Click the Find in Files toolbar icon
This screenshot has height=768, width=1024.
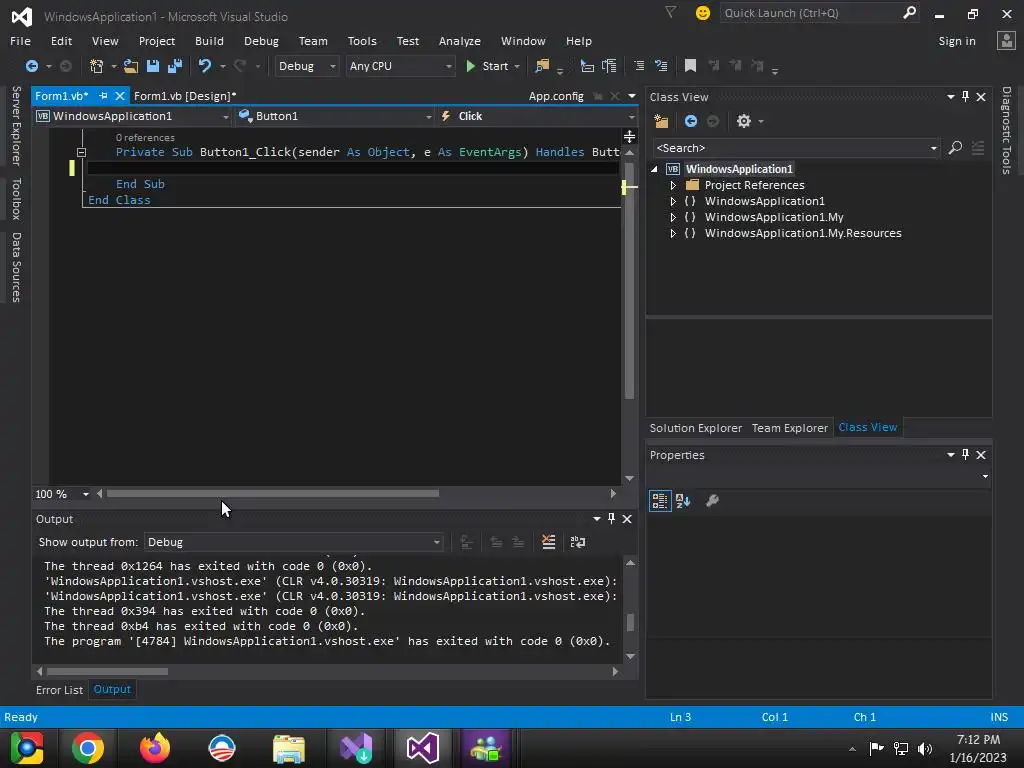[x=542, y=66]
